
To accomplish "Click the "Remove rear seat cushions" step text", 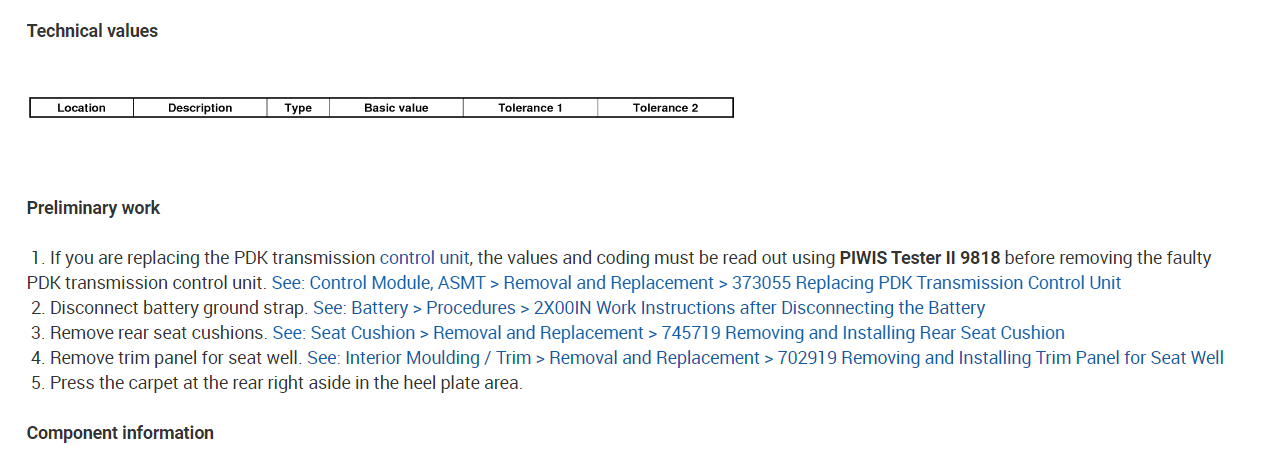I will (159, 333).
